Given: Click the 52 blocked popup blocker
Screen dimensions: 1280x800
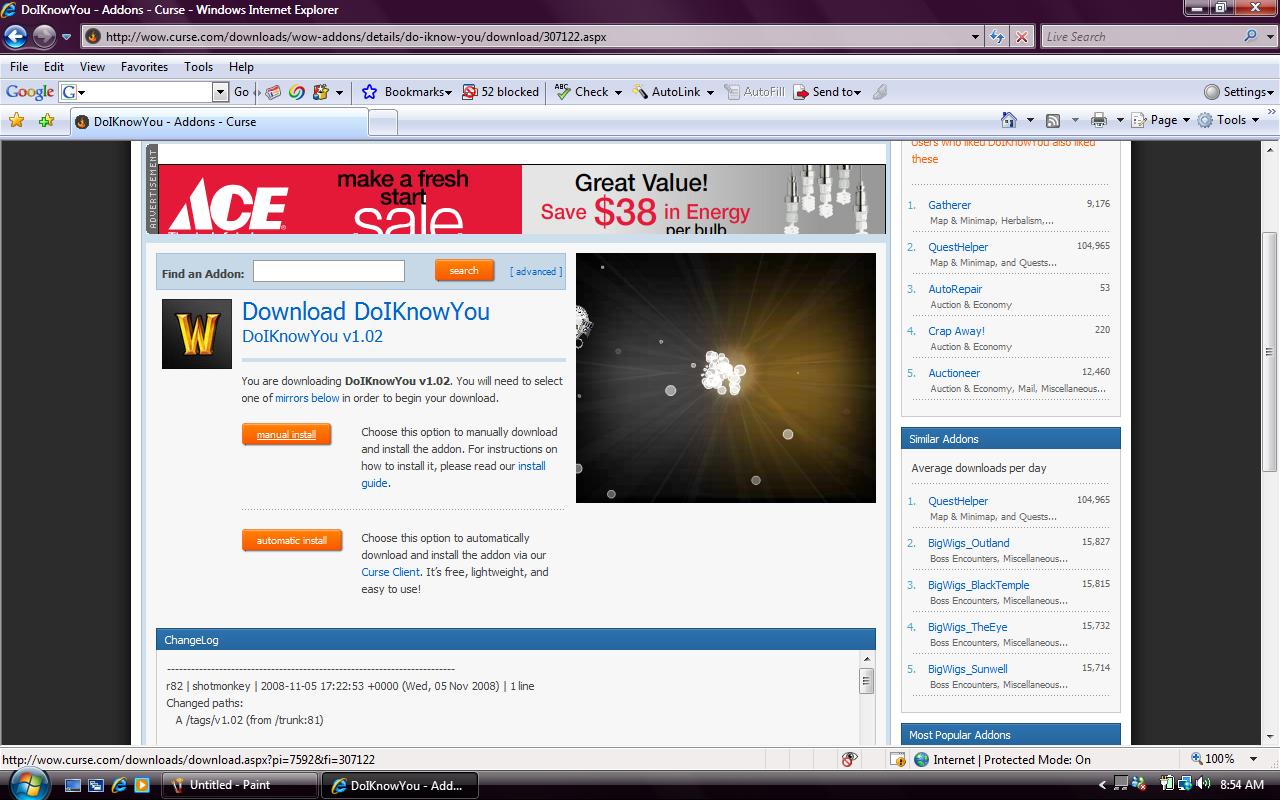Looking at the screenshot, I should [x=500, y=92].
